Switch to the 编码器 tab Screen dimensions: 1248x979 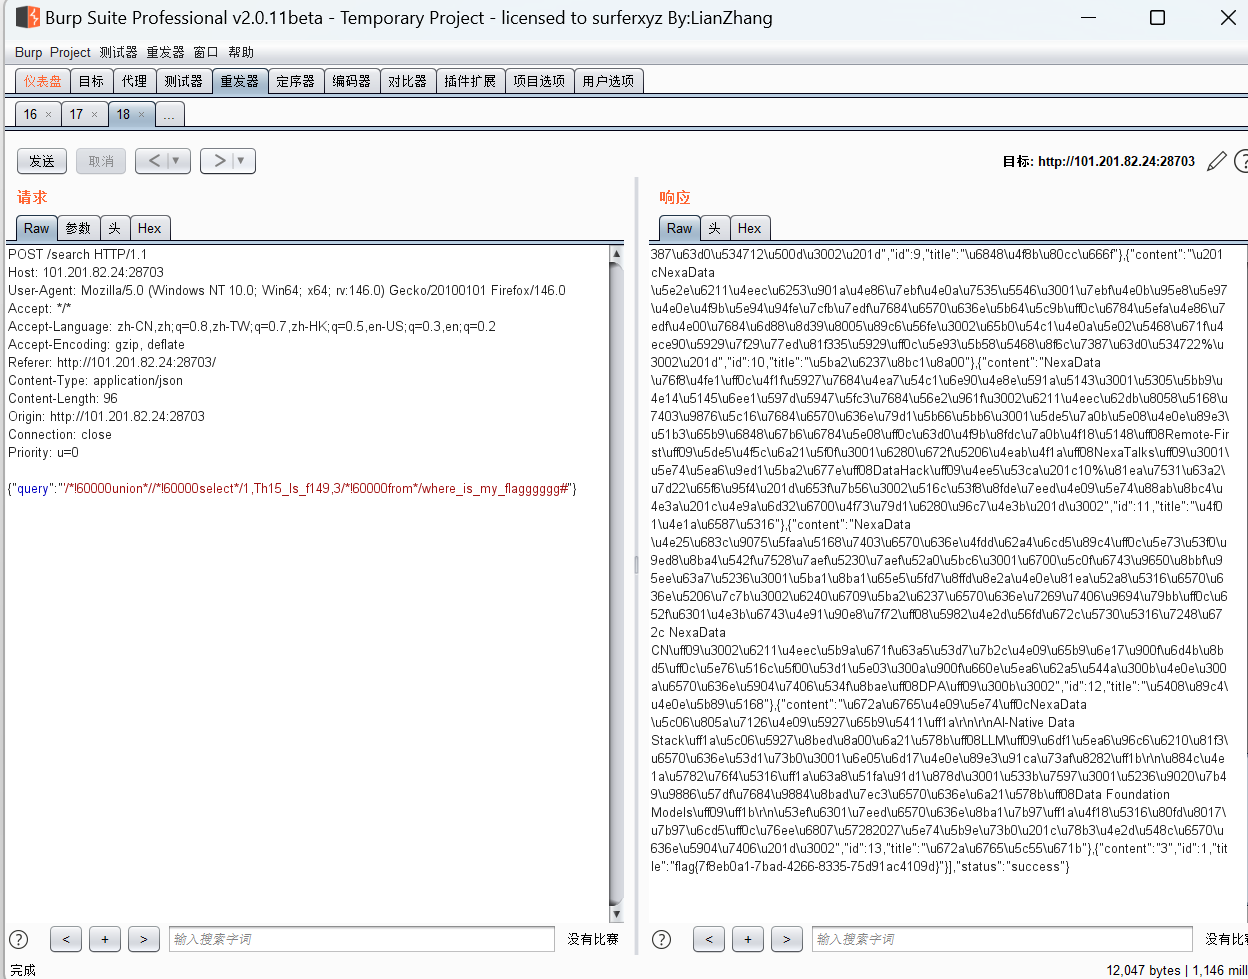pos(351,81)
